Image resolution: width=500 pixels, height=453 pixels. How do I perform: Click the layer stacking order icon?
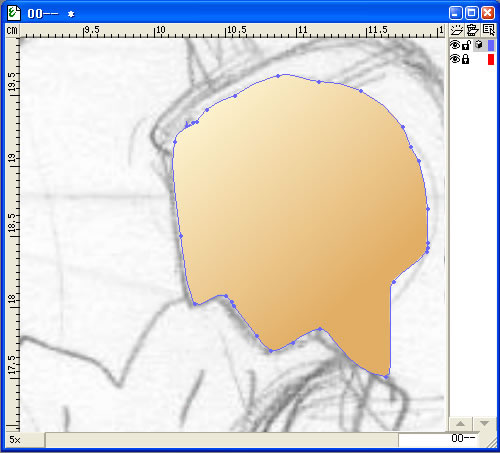coord(472,31)
